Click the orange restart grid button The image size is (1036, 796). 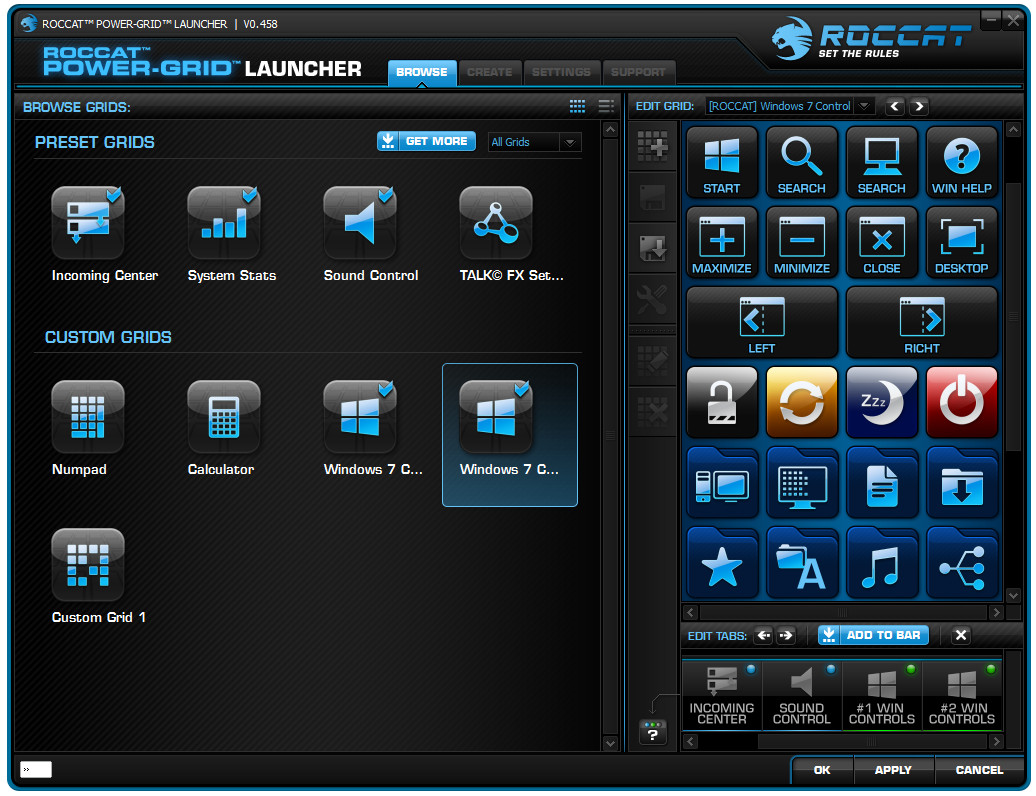801,402
